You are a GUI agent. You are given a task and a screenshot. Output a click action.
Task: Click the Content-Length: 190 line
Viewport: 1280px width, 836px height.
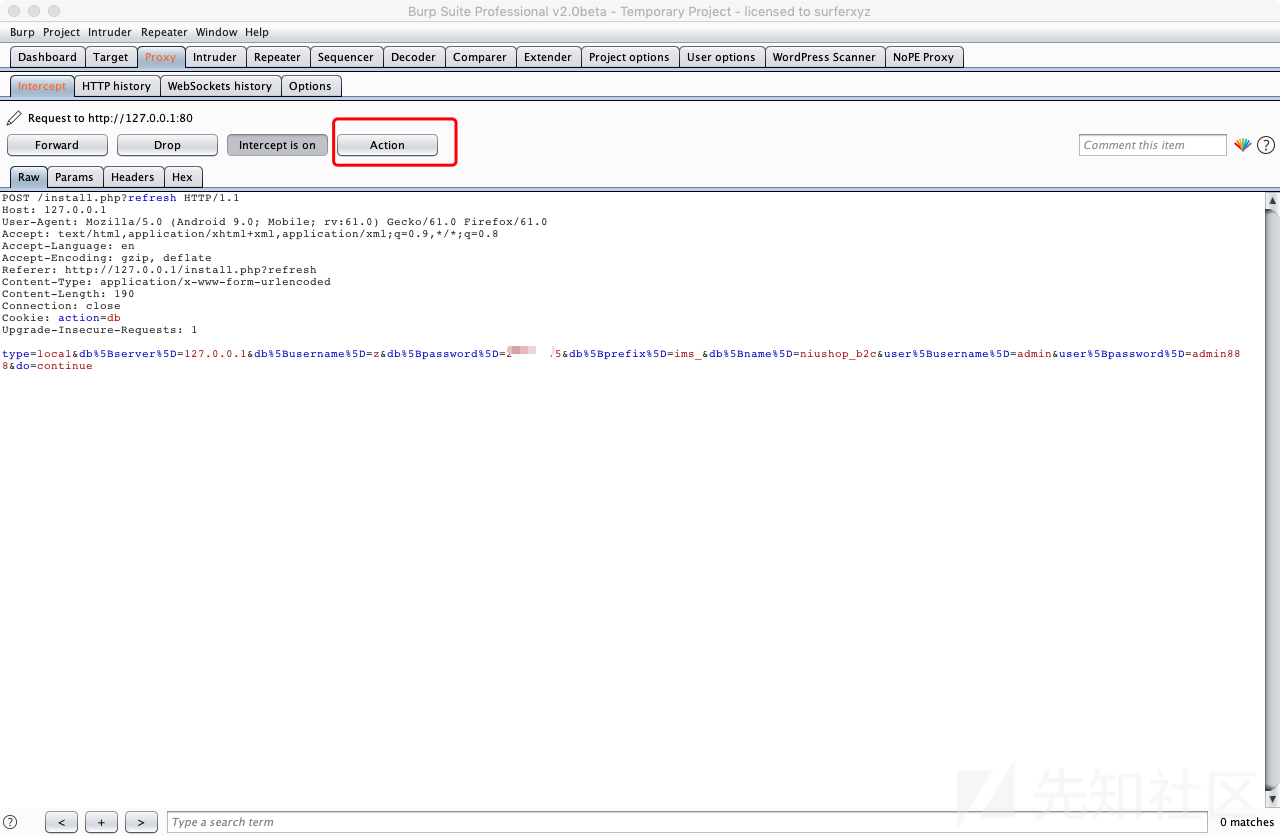click(68, 294)
